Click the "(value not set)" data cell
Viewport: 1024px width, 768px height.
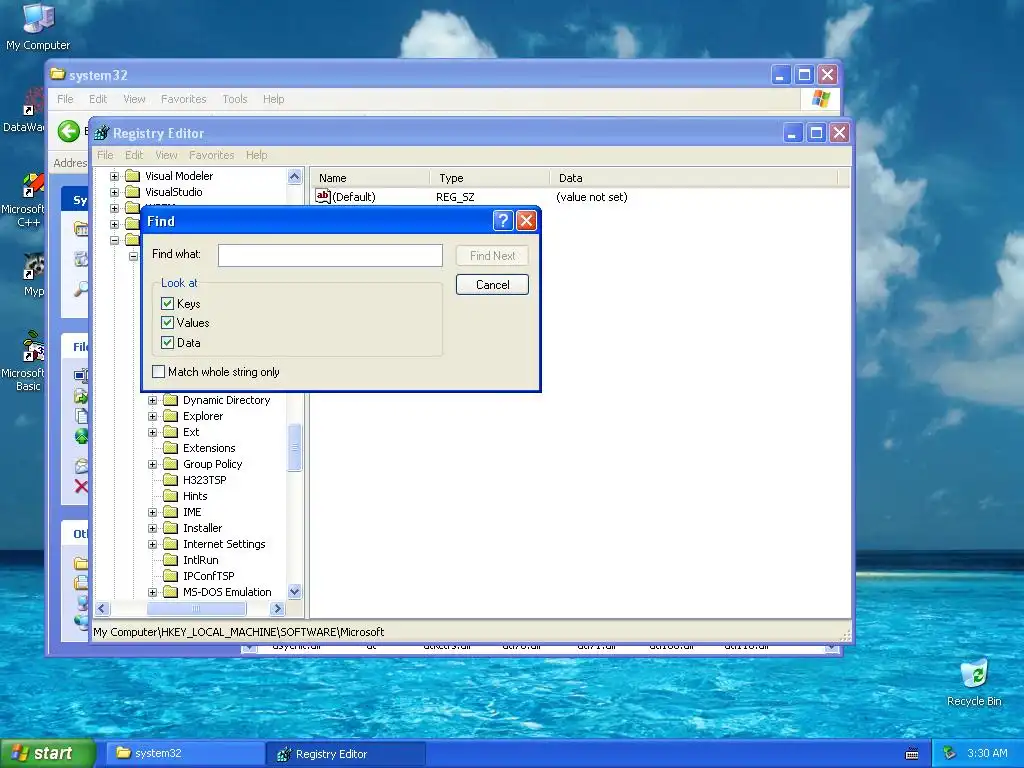[x=592, y=197]
